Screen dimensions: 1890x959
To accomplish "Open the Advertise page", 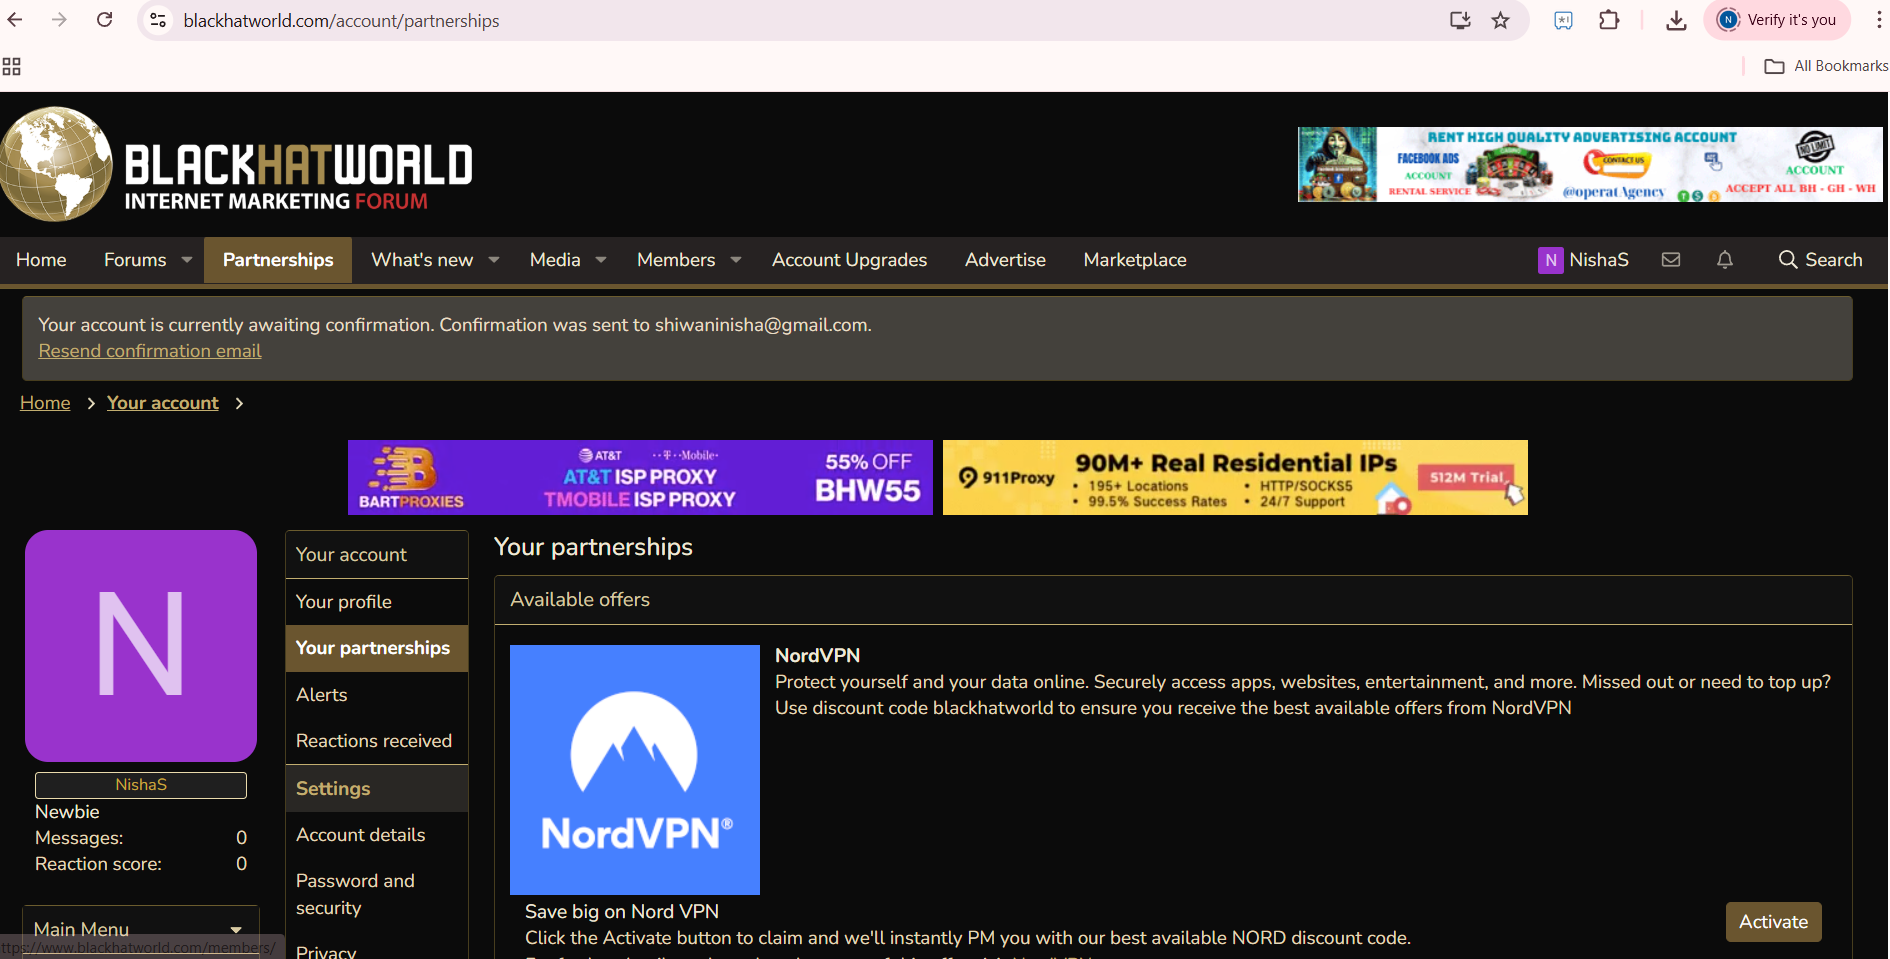I will tap(1005, 260).
